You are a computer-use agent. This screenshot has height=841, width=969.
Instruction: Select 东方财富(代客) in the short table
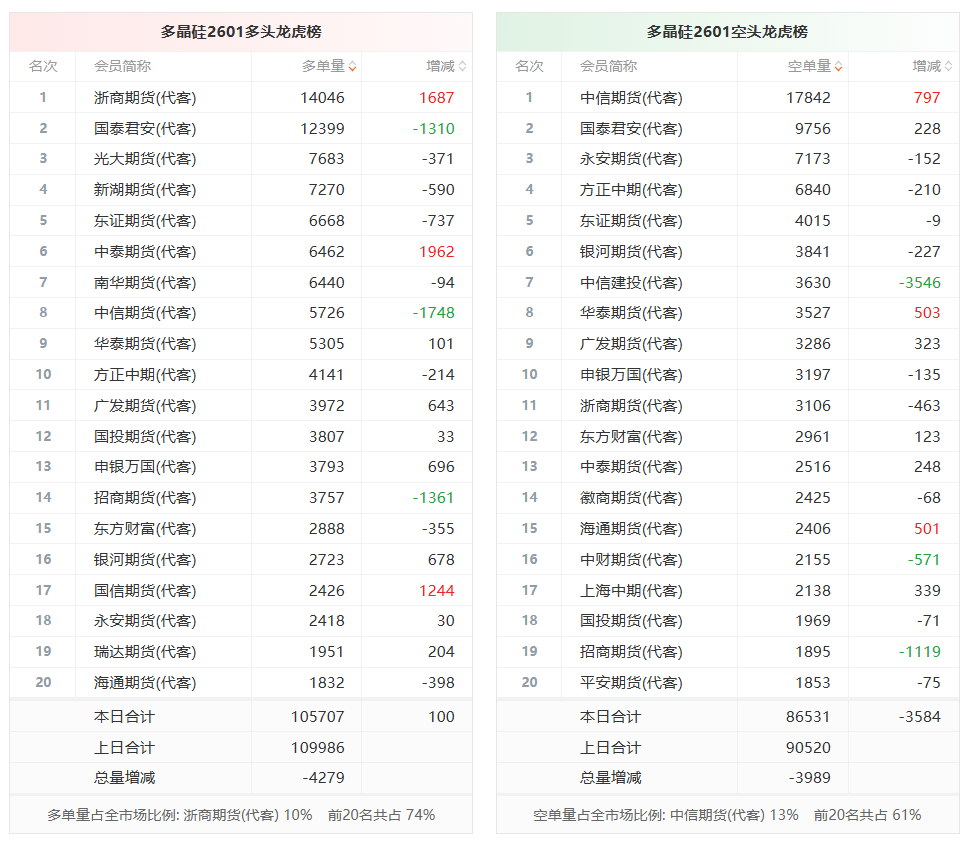tap(631, 437)
